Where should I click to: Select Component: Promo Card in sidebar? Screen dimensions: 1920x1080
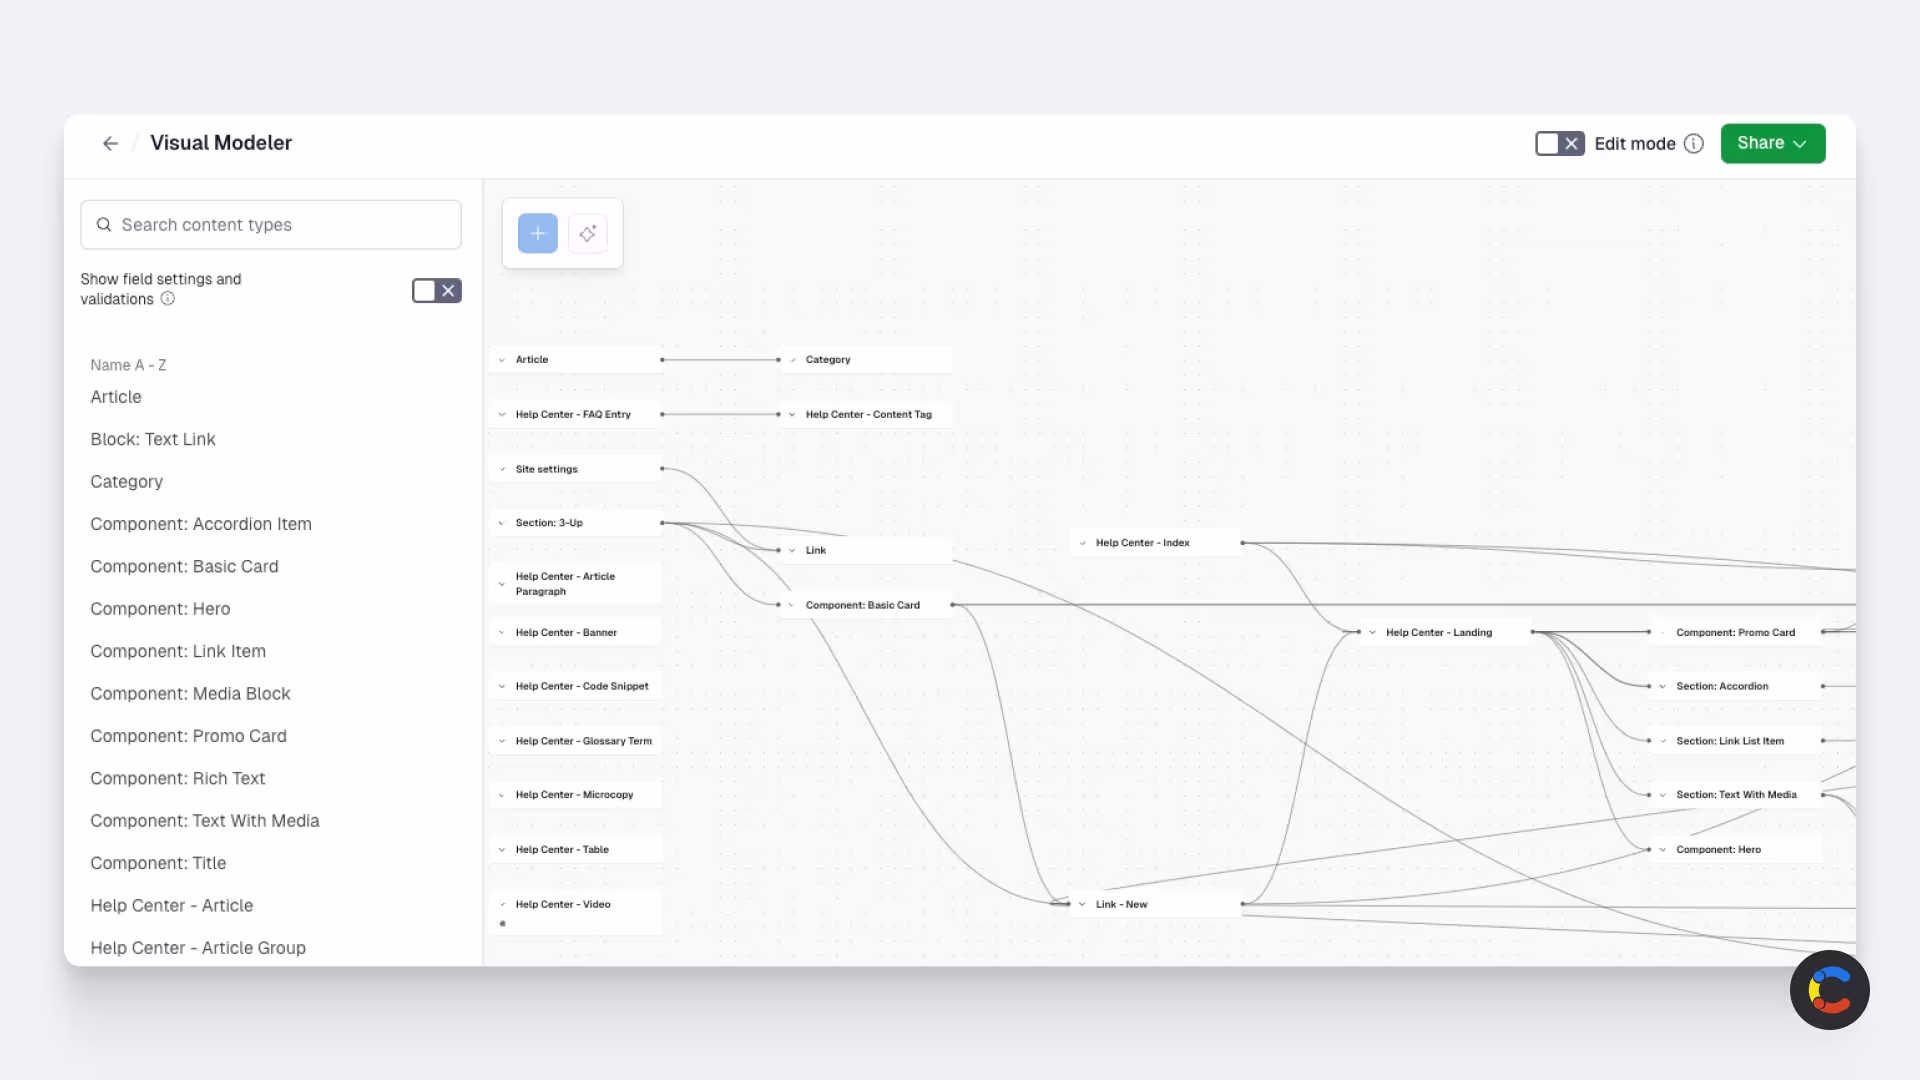(188, 736)
